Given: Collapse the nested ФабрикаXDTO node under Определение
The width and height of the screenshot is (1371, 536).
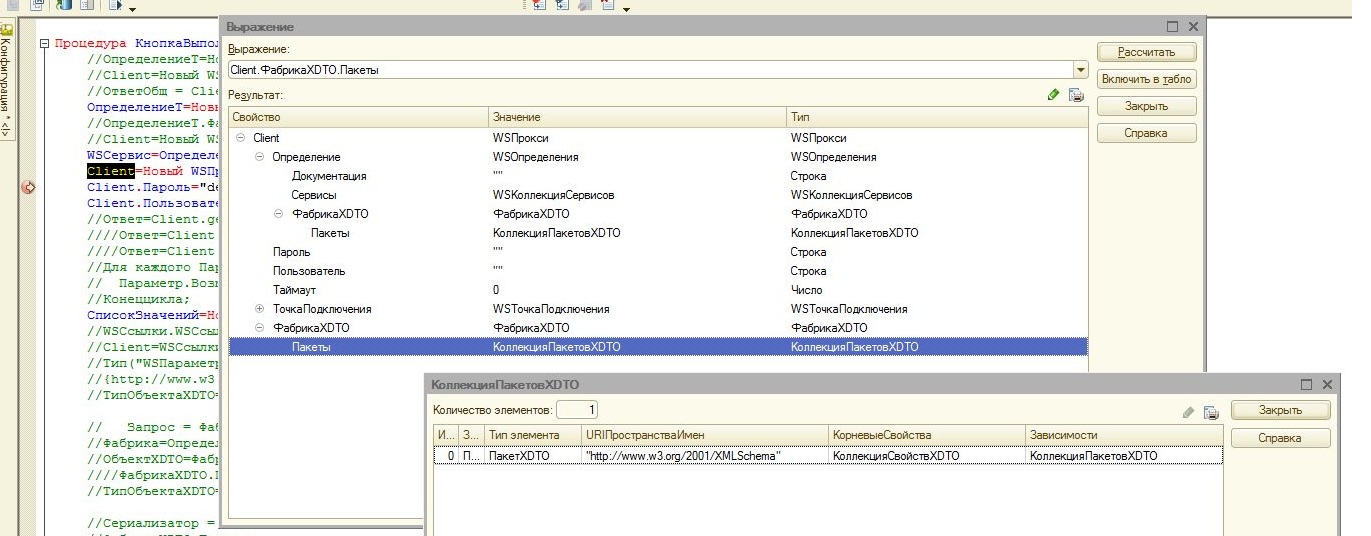Looking at the screenshot, I should [x=279, y=214].
